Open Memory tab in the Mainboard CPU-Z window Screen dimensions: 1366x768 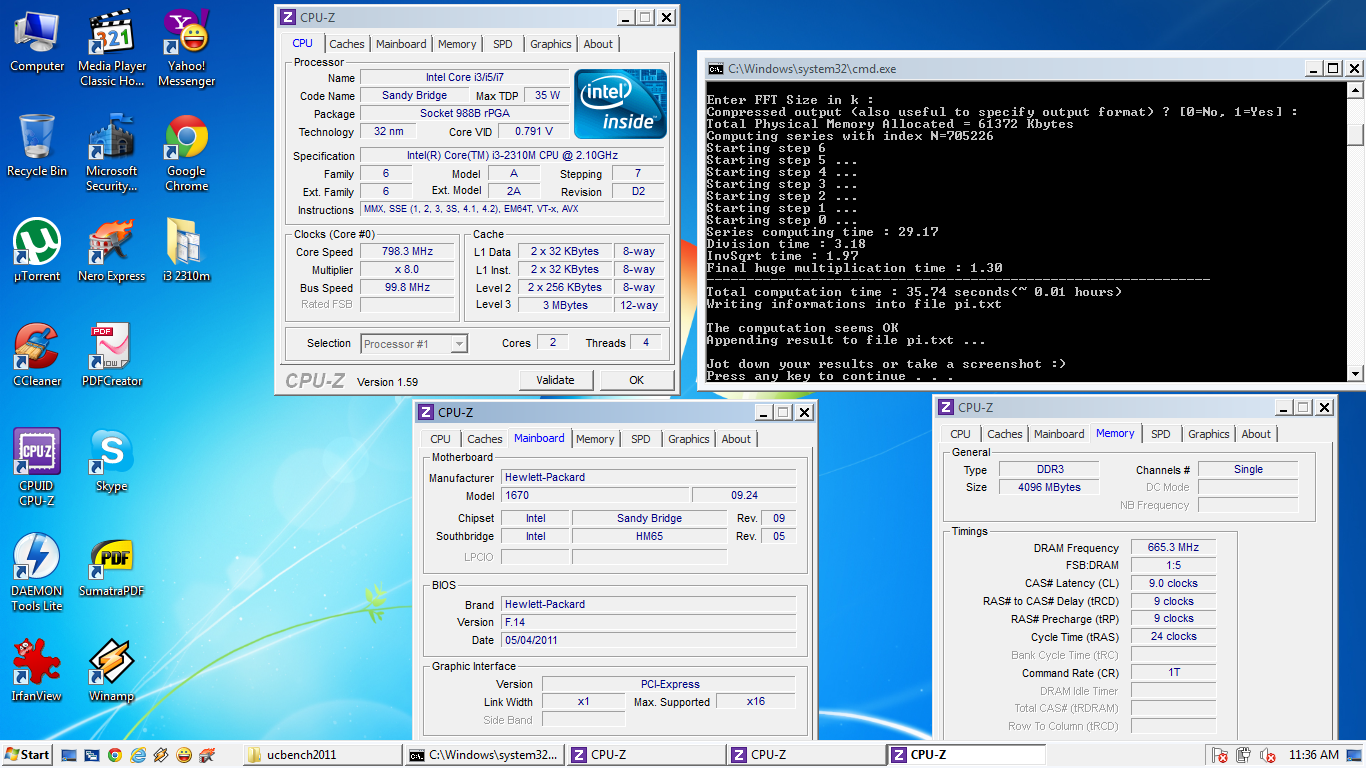point(595,439)
